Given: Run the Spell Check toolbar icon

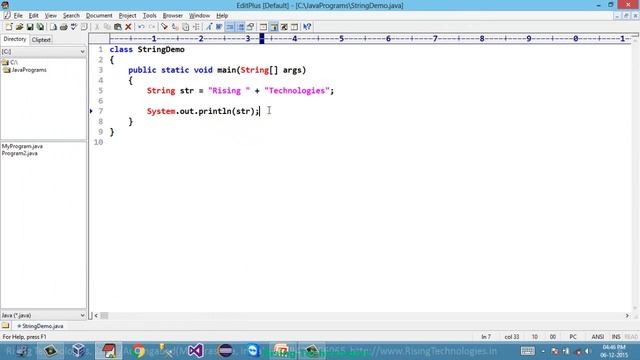Looking at the screenshot, I should (x=74, y=27).
